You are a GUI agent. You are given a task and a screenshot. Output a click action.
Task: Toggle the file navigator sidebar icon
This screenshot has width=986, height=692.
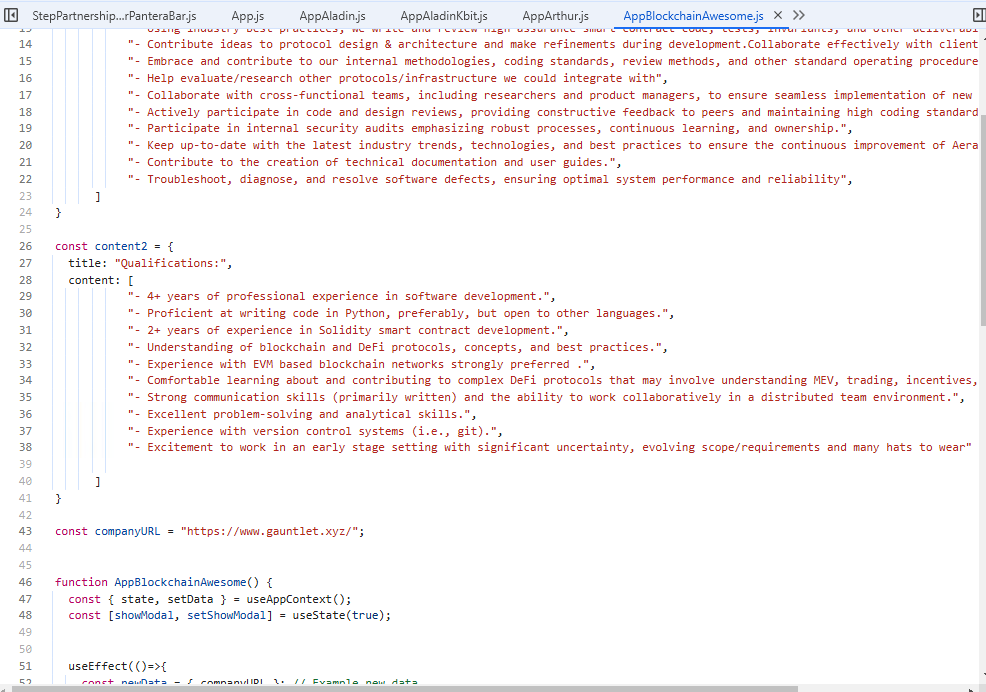(12, 16)
